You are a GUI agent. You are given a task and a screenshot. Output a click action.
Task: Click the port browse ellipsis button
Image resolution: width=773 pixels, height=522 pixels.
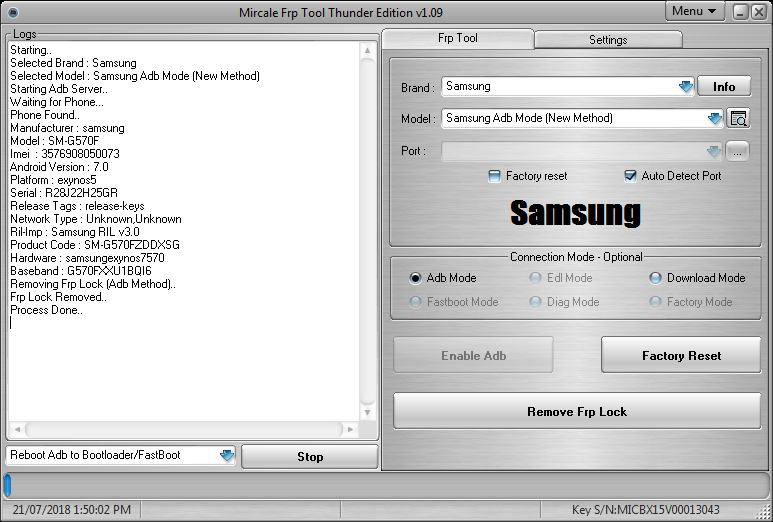[x=737, y=151]
